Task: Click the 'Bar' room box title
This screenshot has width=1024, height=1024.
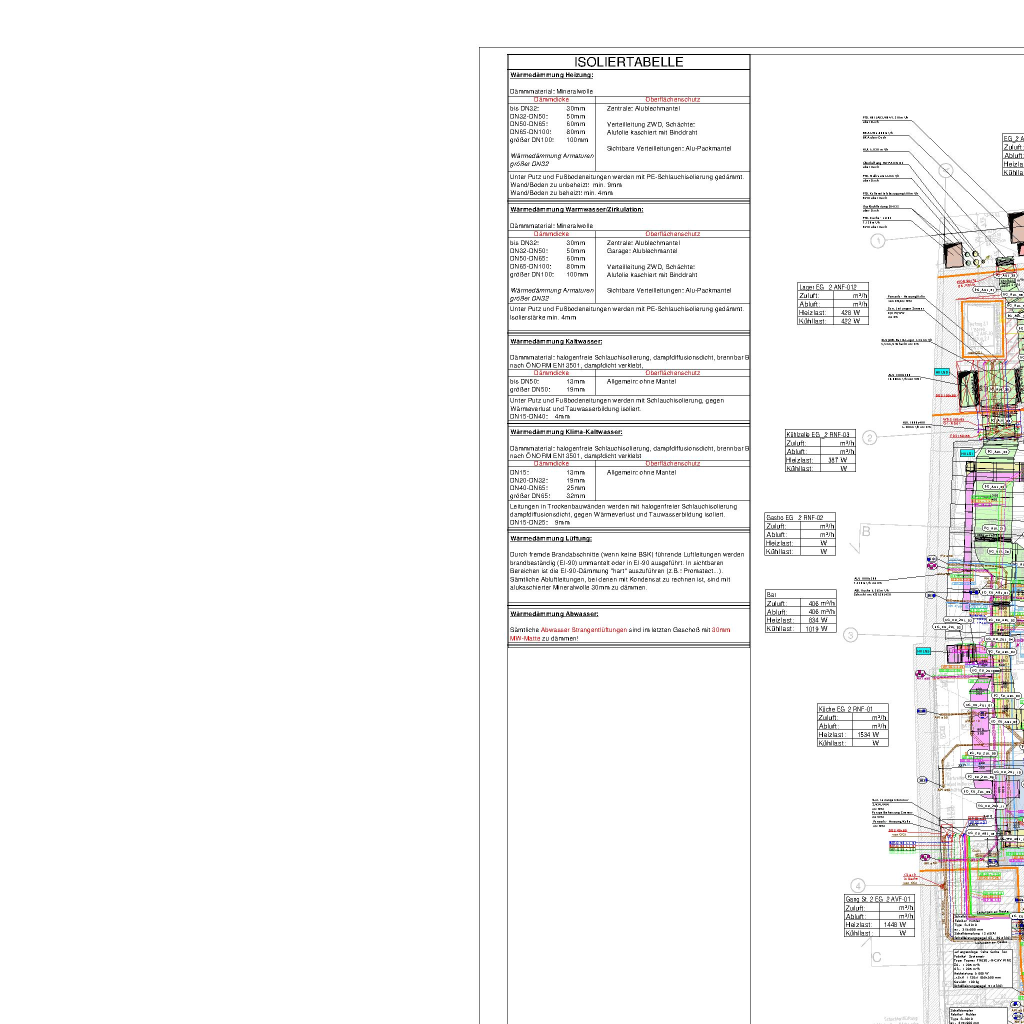Action: click(x=771, y=595)
